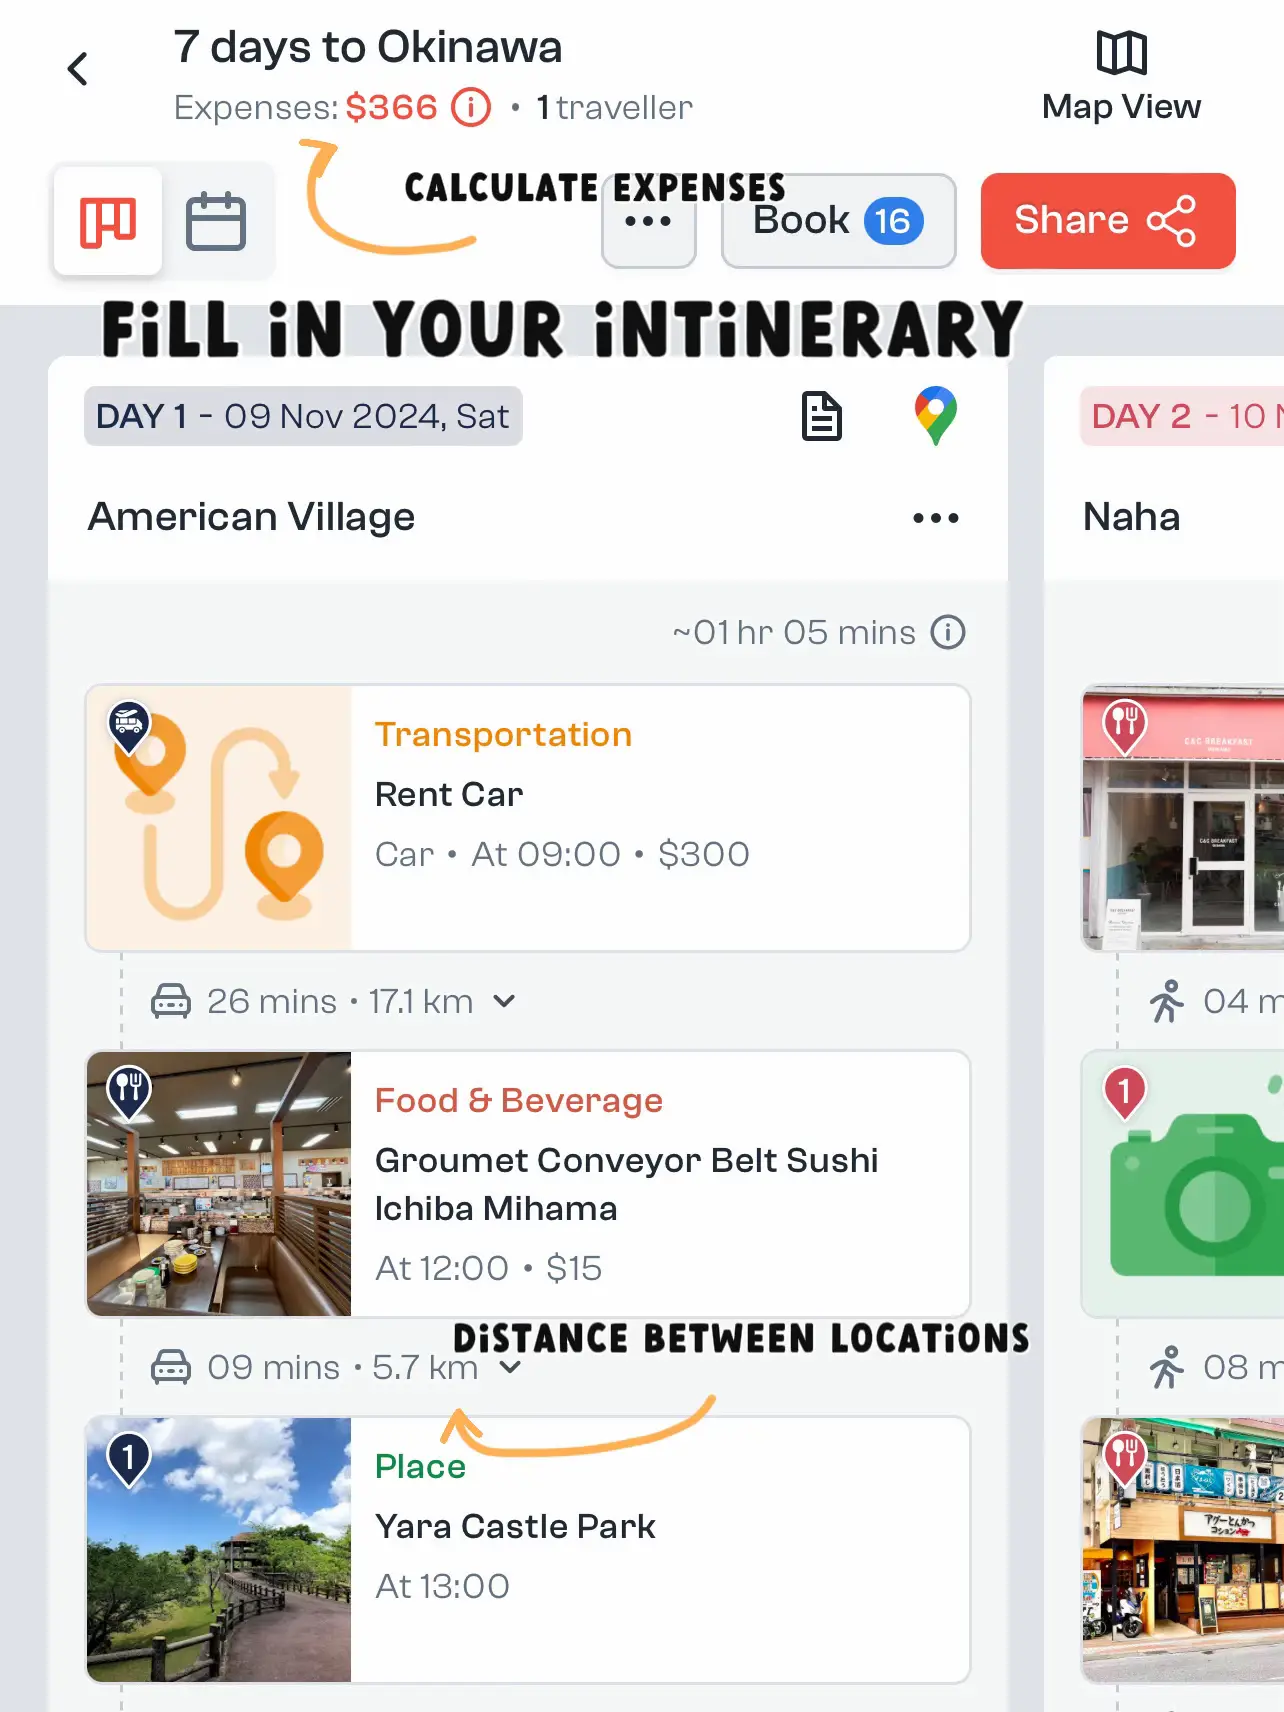Open the Yara Castle Park photo
The image size is (1284, 1712).
click(x=219, y=1550)
